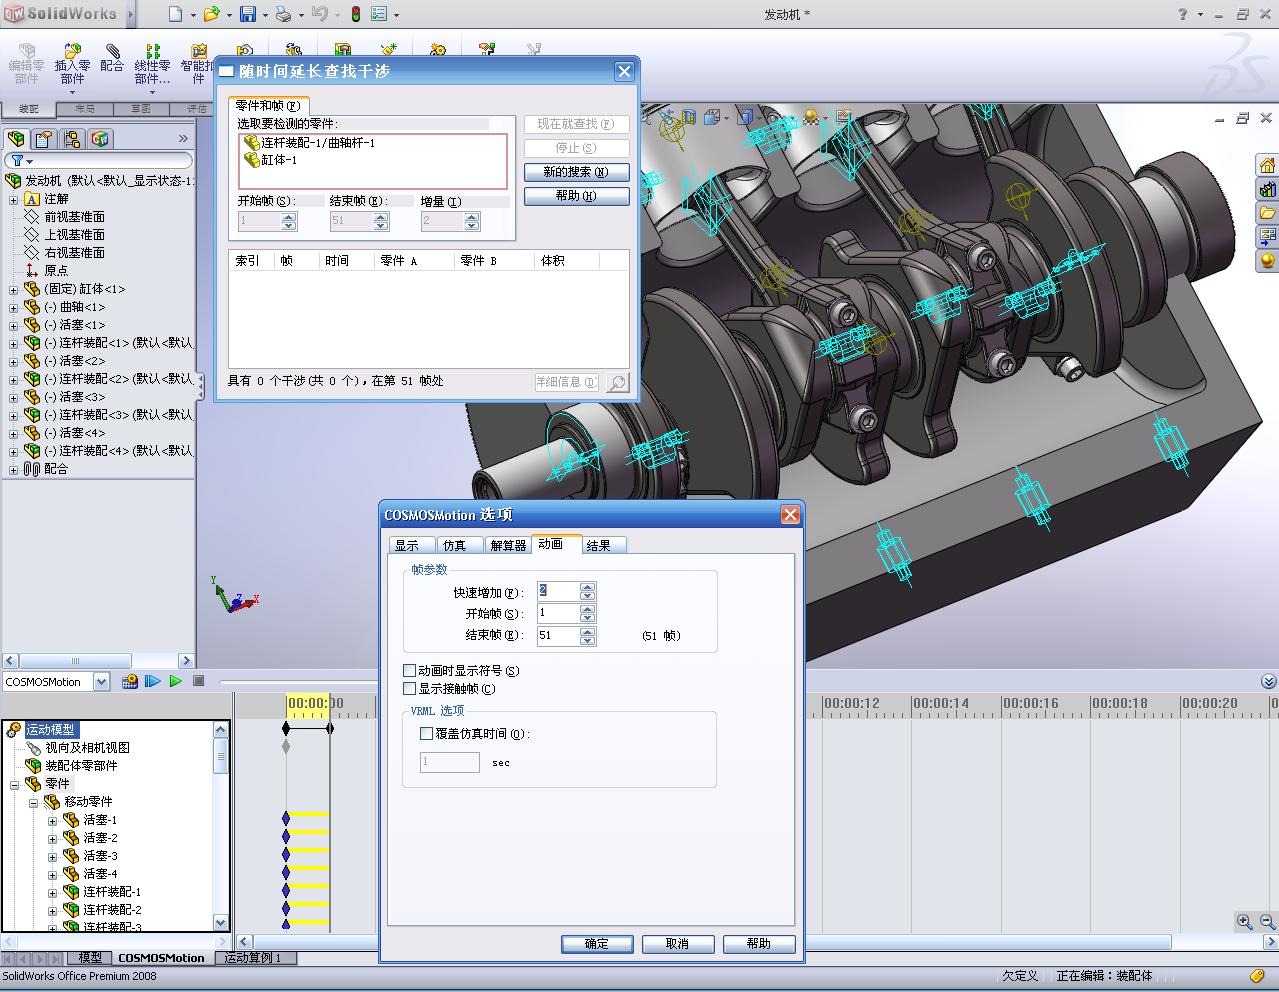Click 帮助 in the interference dialog
The image size is (1279, 992).
[x=577, y=196]
